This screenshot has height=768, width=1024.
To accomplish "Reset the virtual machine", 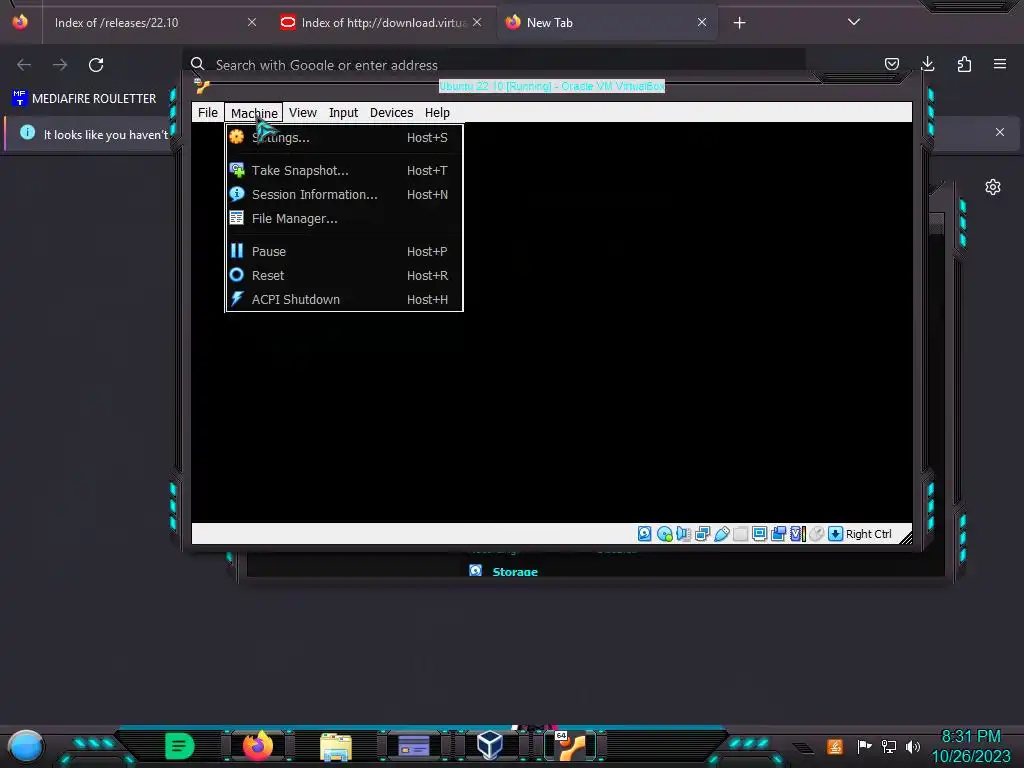I will [x=344, y=276].
